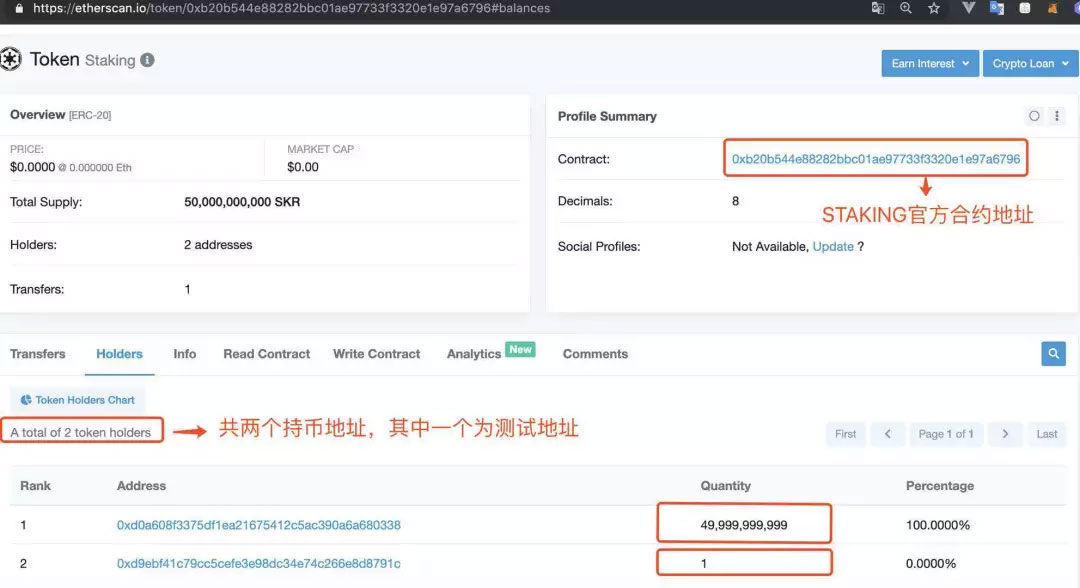
Task: Open the orange fox extension icon
Action: (1052, 8)
